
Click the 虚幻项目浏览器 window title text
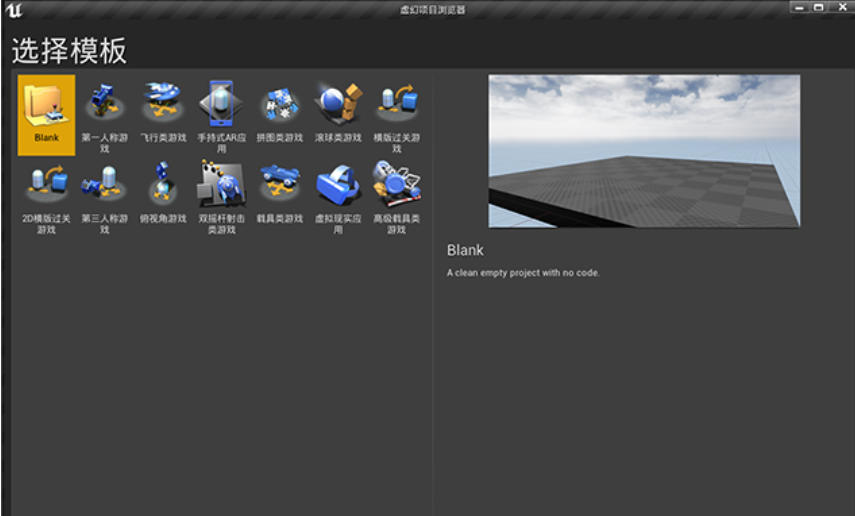tap(426, 10)
